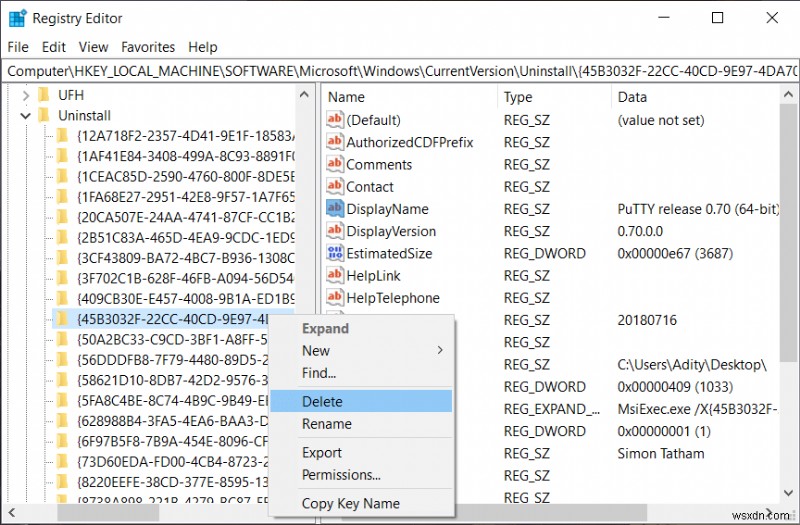Click the registry path address bar
Screen dimensions: 800x525
[400, 71]
